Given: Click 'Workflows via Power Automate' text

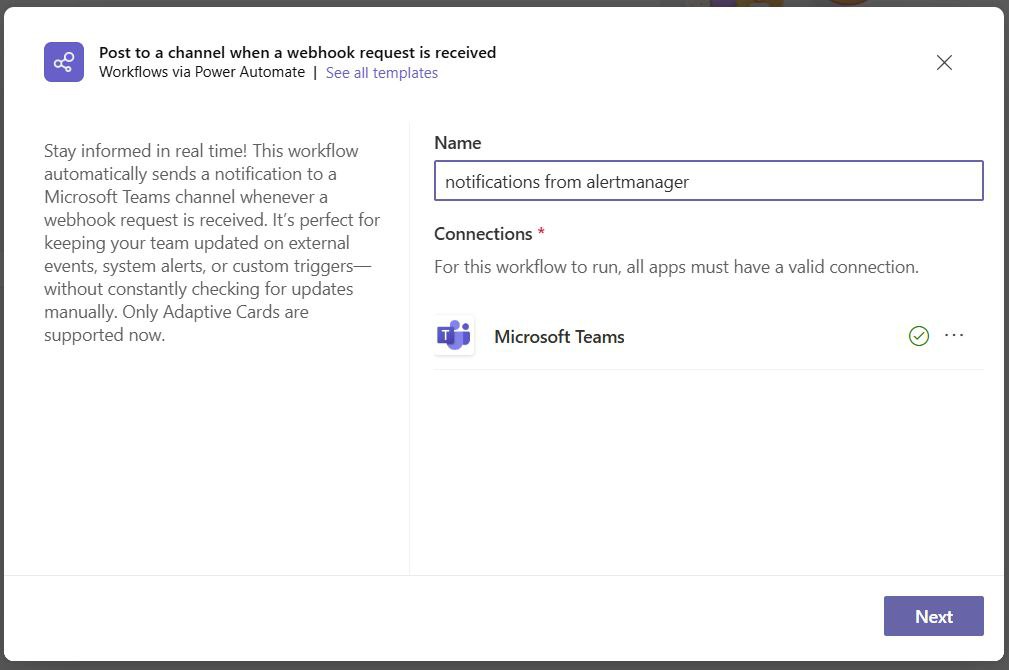Looking at the screenshot, I should click(202, 72).
